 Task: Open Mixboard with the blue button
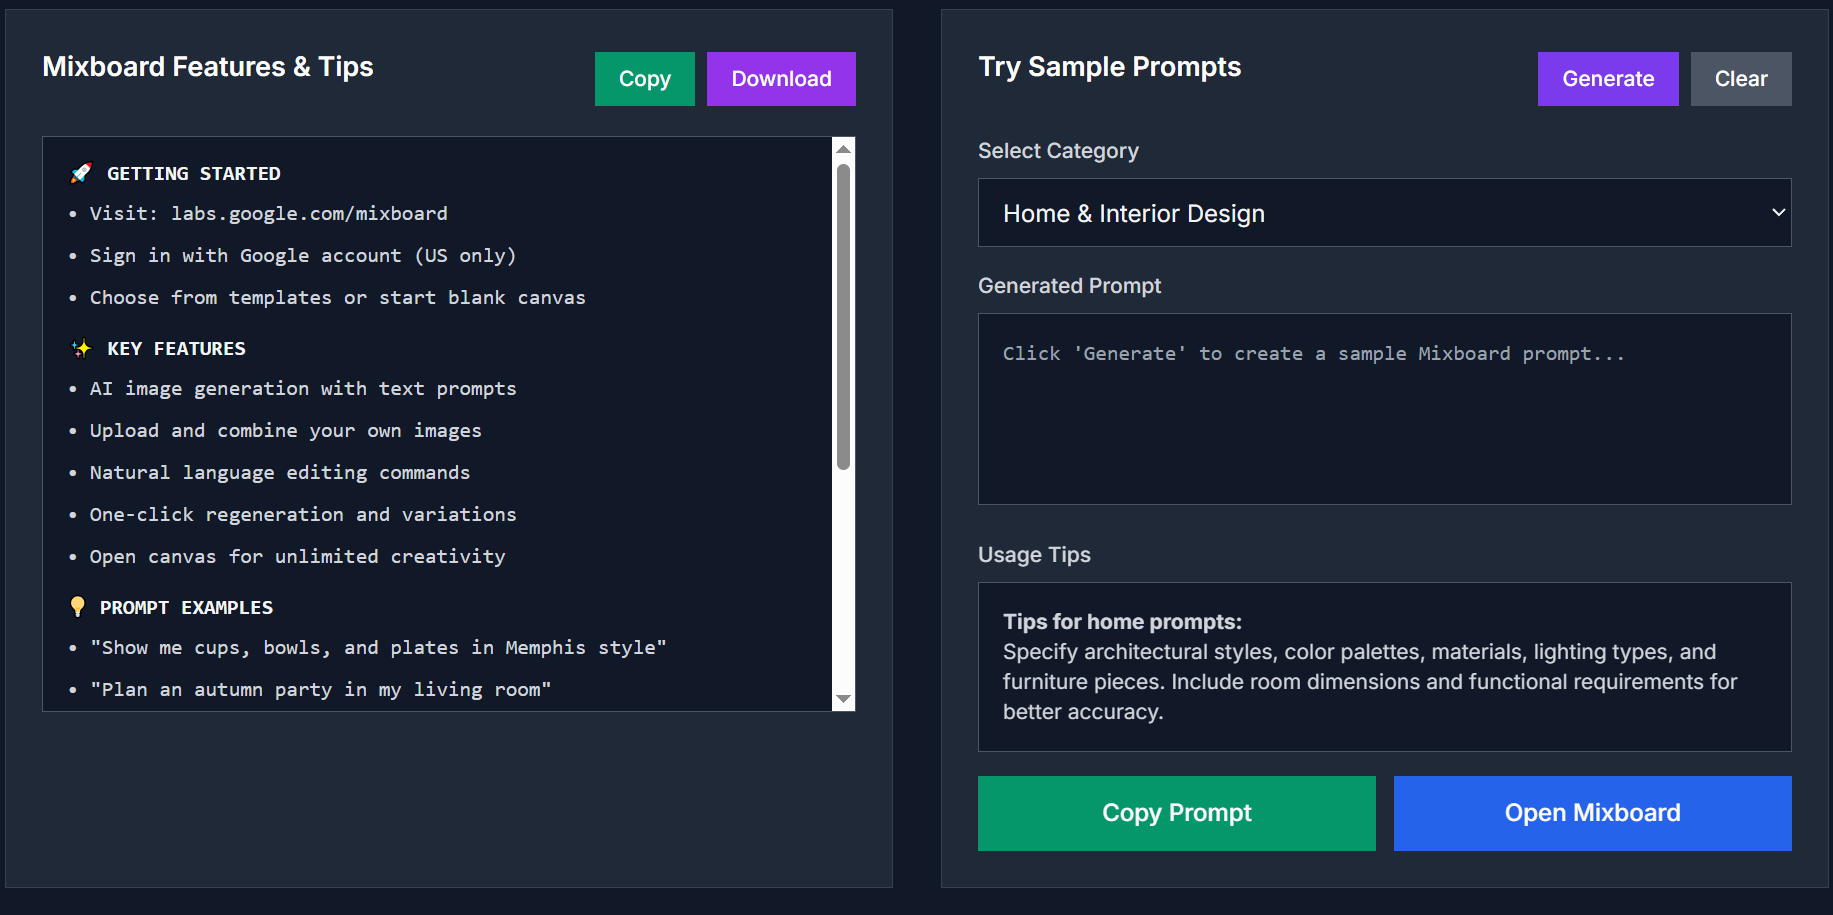pos(1592,813)
